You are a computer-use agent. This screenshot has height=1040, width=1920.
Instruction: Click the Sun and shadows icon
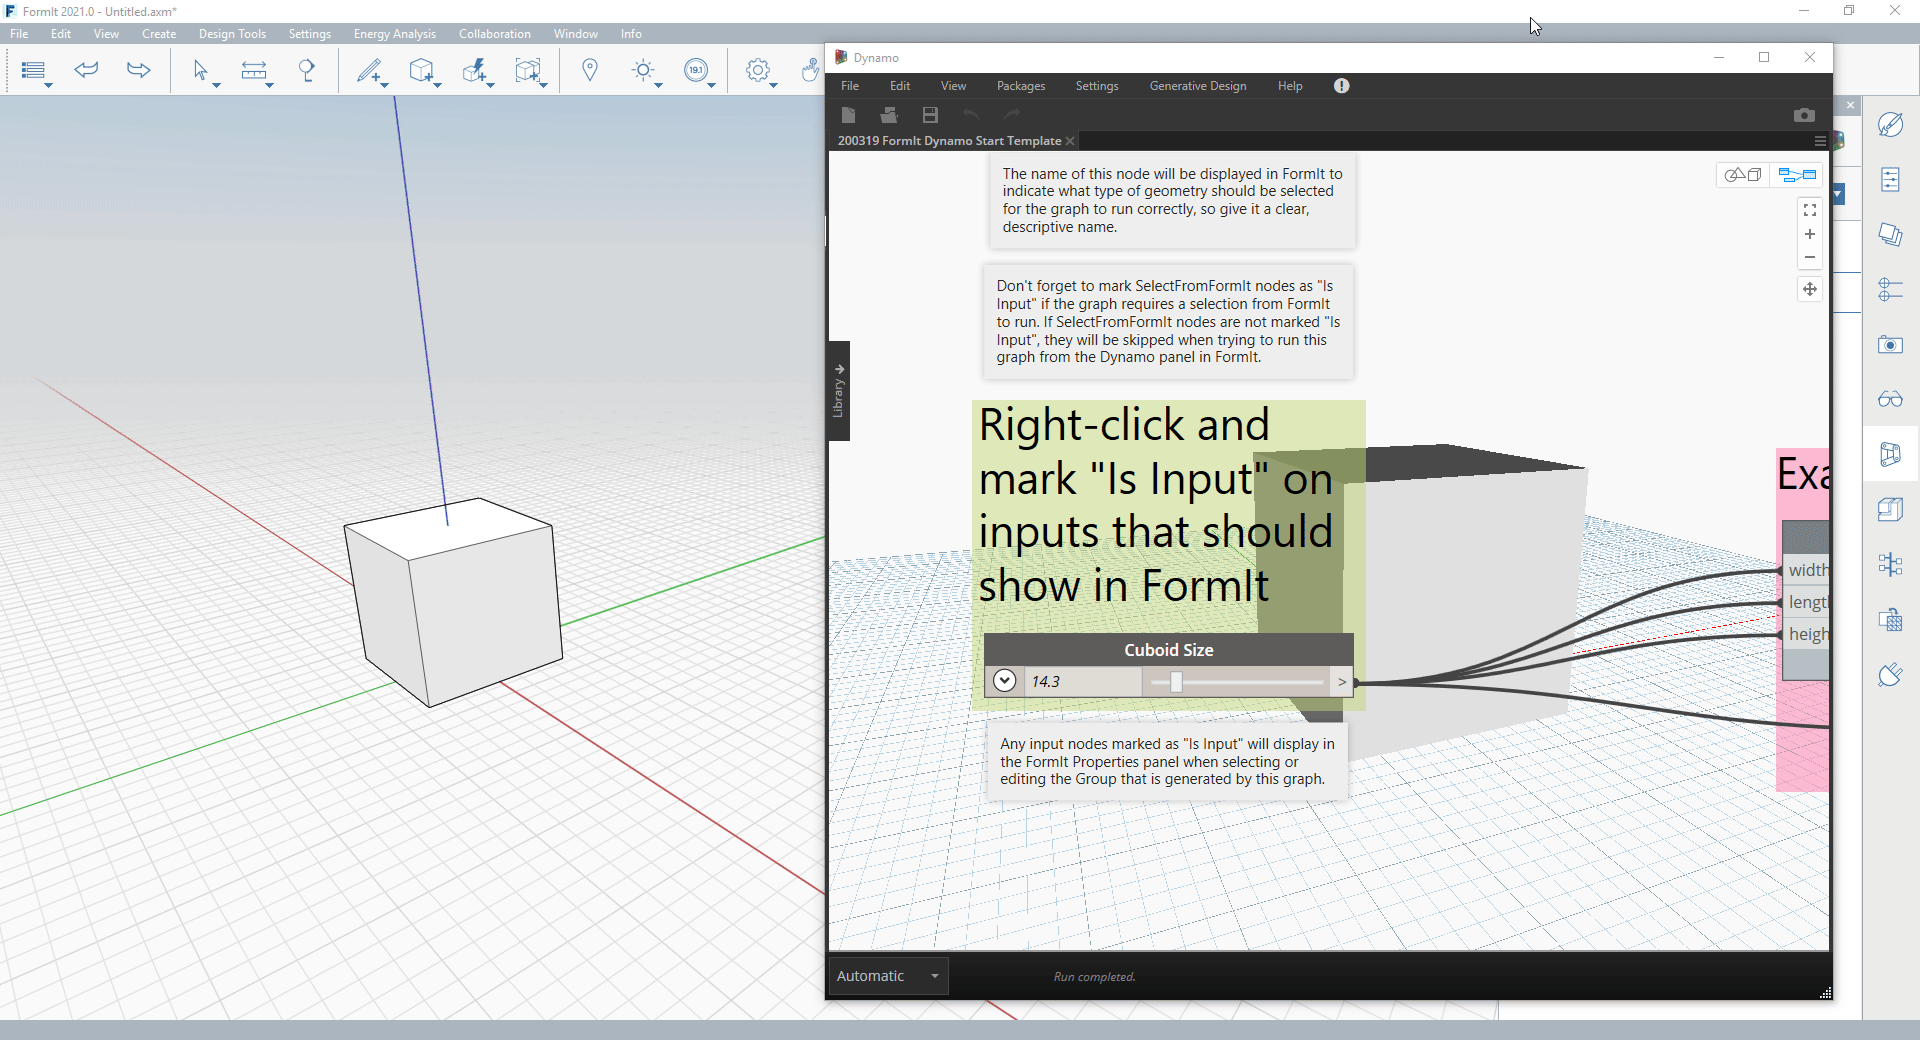[643, 70]
